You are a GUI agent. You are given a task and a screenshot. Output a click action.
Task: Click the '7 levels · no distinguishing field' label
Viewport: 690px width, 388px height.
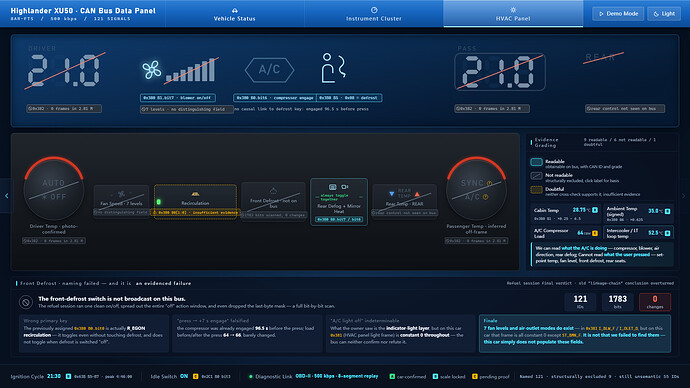[x=187, y=109]
